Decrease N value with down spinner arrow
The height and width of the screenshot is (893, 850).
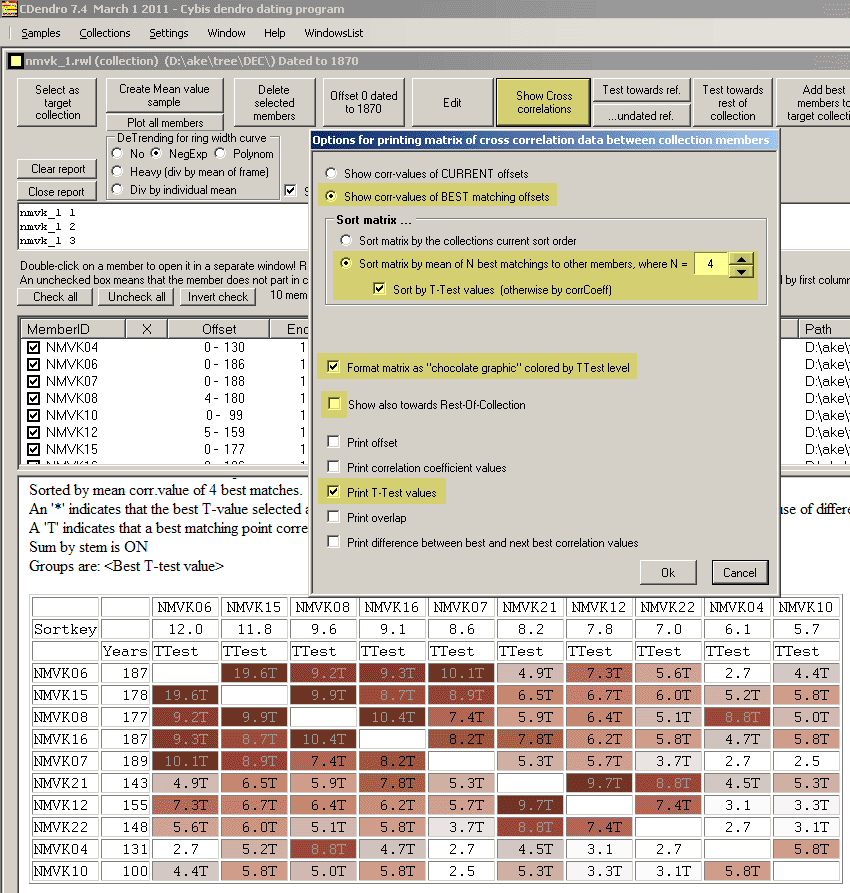click(741, 271)
